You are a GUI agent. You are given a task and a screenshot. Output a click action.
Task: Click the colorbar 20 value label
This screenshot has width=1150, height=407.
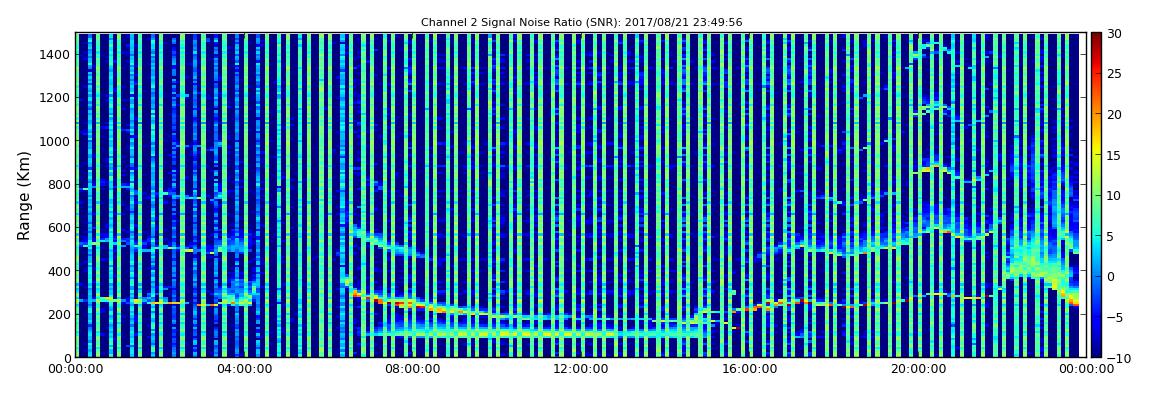pyautogui.click(x=1113, y=114)
